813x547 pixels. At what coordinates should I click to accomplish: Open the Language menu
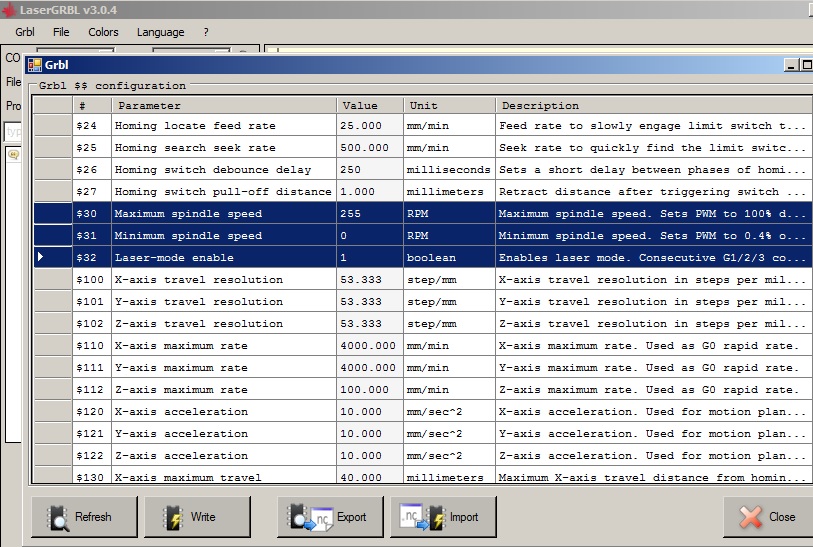click(160, 32)
